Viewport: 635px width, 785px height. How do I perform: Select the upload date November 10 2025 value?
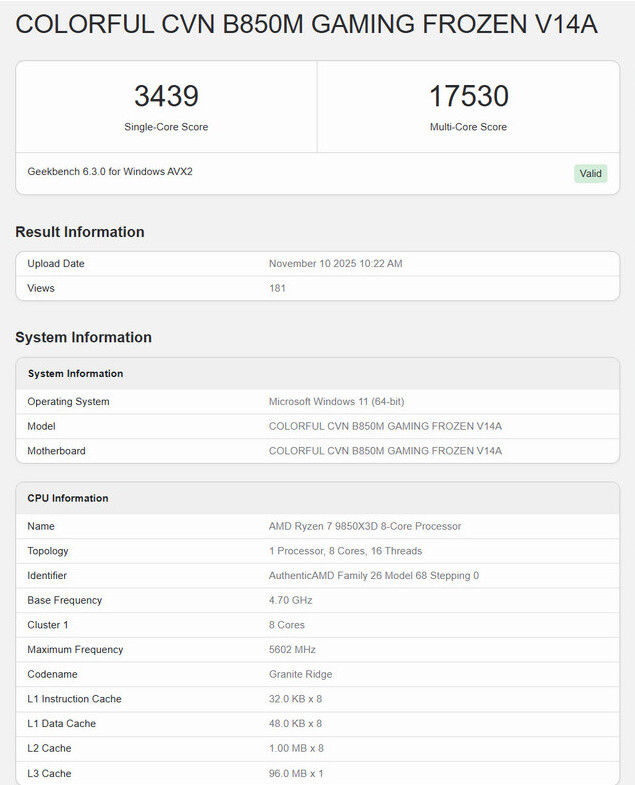(335, 264)
